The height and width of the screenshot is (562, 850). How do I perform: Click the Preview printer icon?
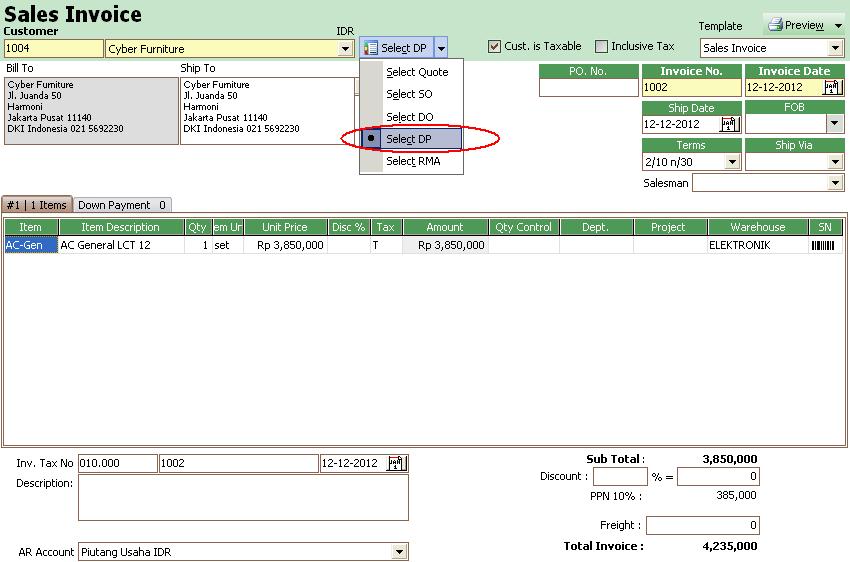pos(774,25)
